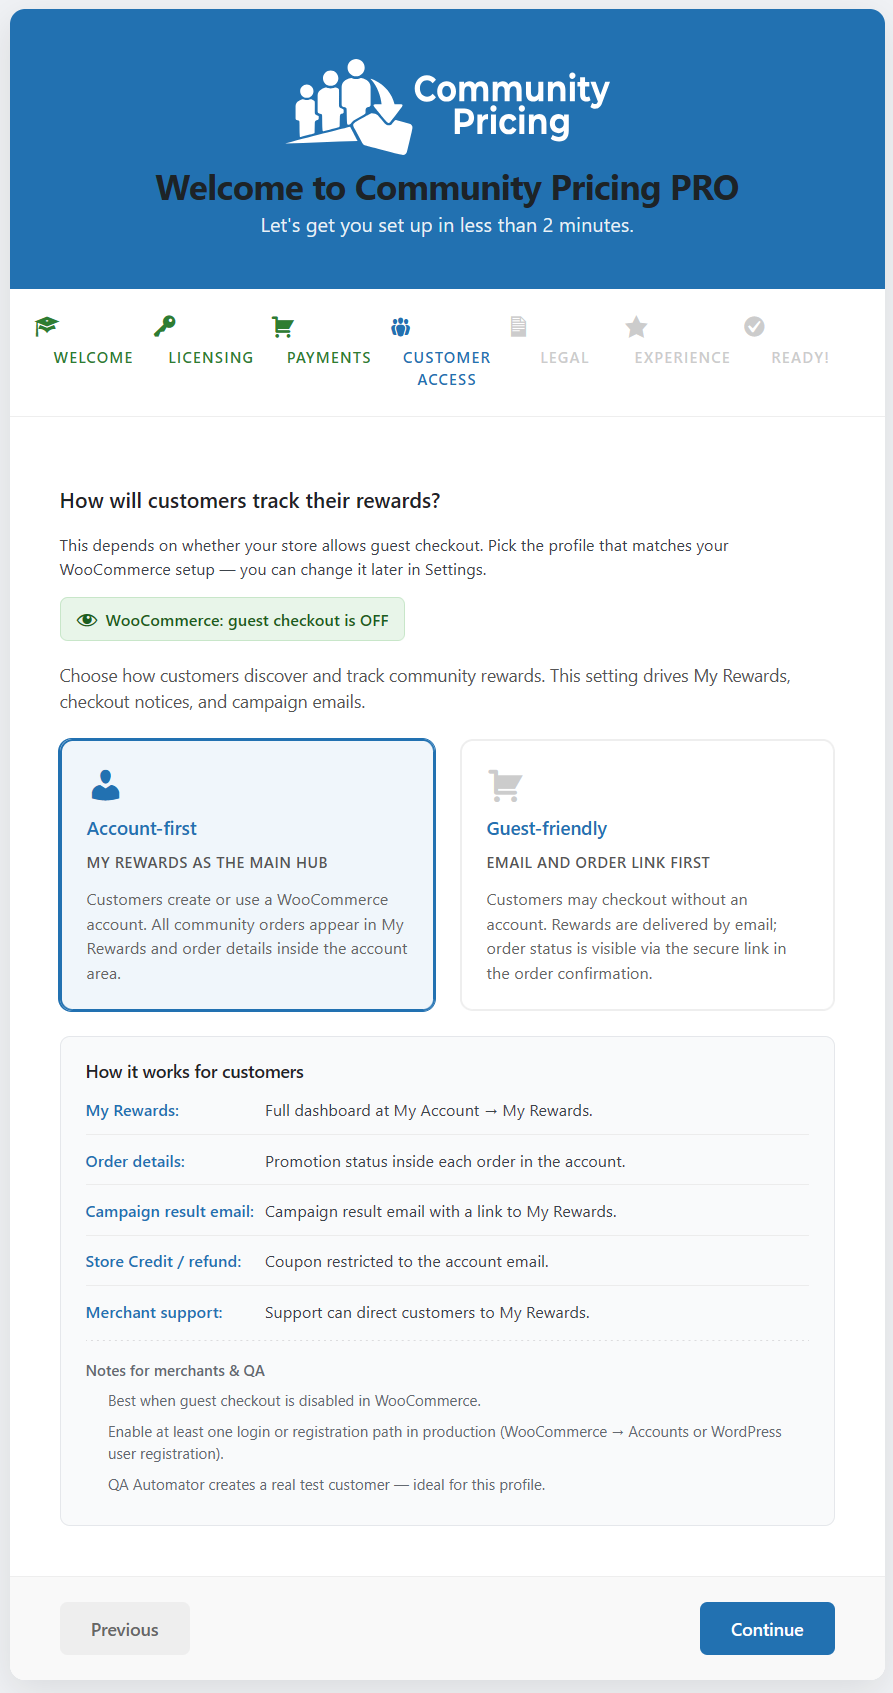This screenshot has width=893, height=1693.
Task: Click the Licensing key icon
Action: 164,326
